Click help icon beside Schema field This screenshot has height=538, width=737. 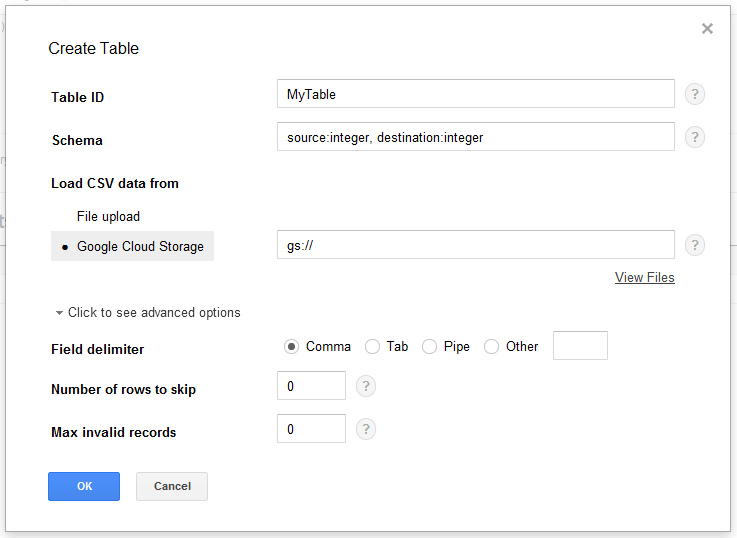coord(695,137)
